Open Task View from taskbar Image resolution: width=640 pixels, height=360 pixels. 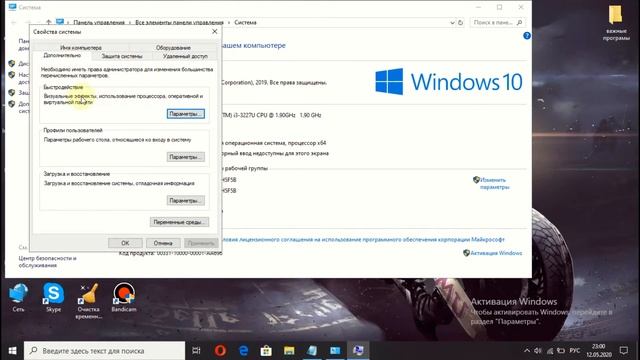pos(196,351)
